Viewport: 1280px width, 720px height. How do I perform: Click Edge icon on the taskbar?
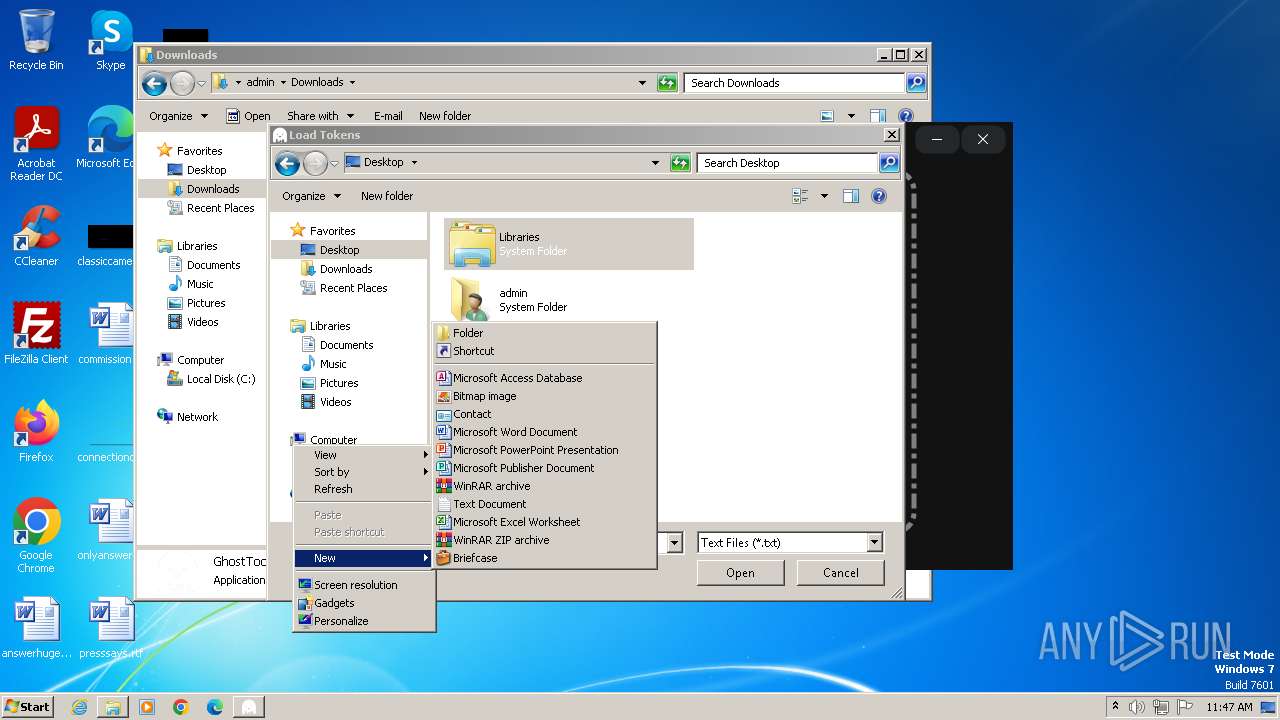(x=215, y=707)
